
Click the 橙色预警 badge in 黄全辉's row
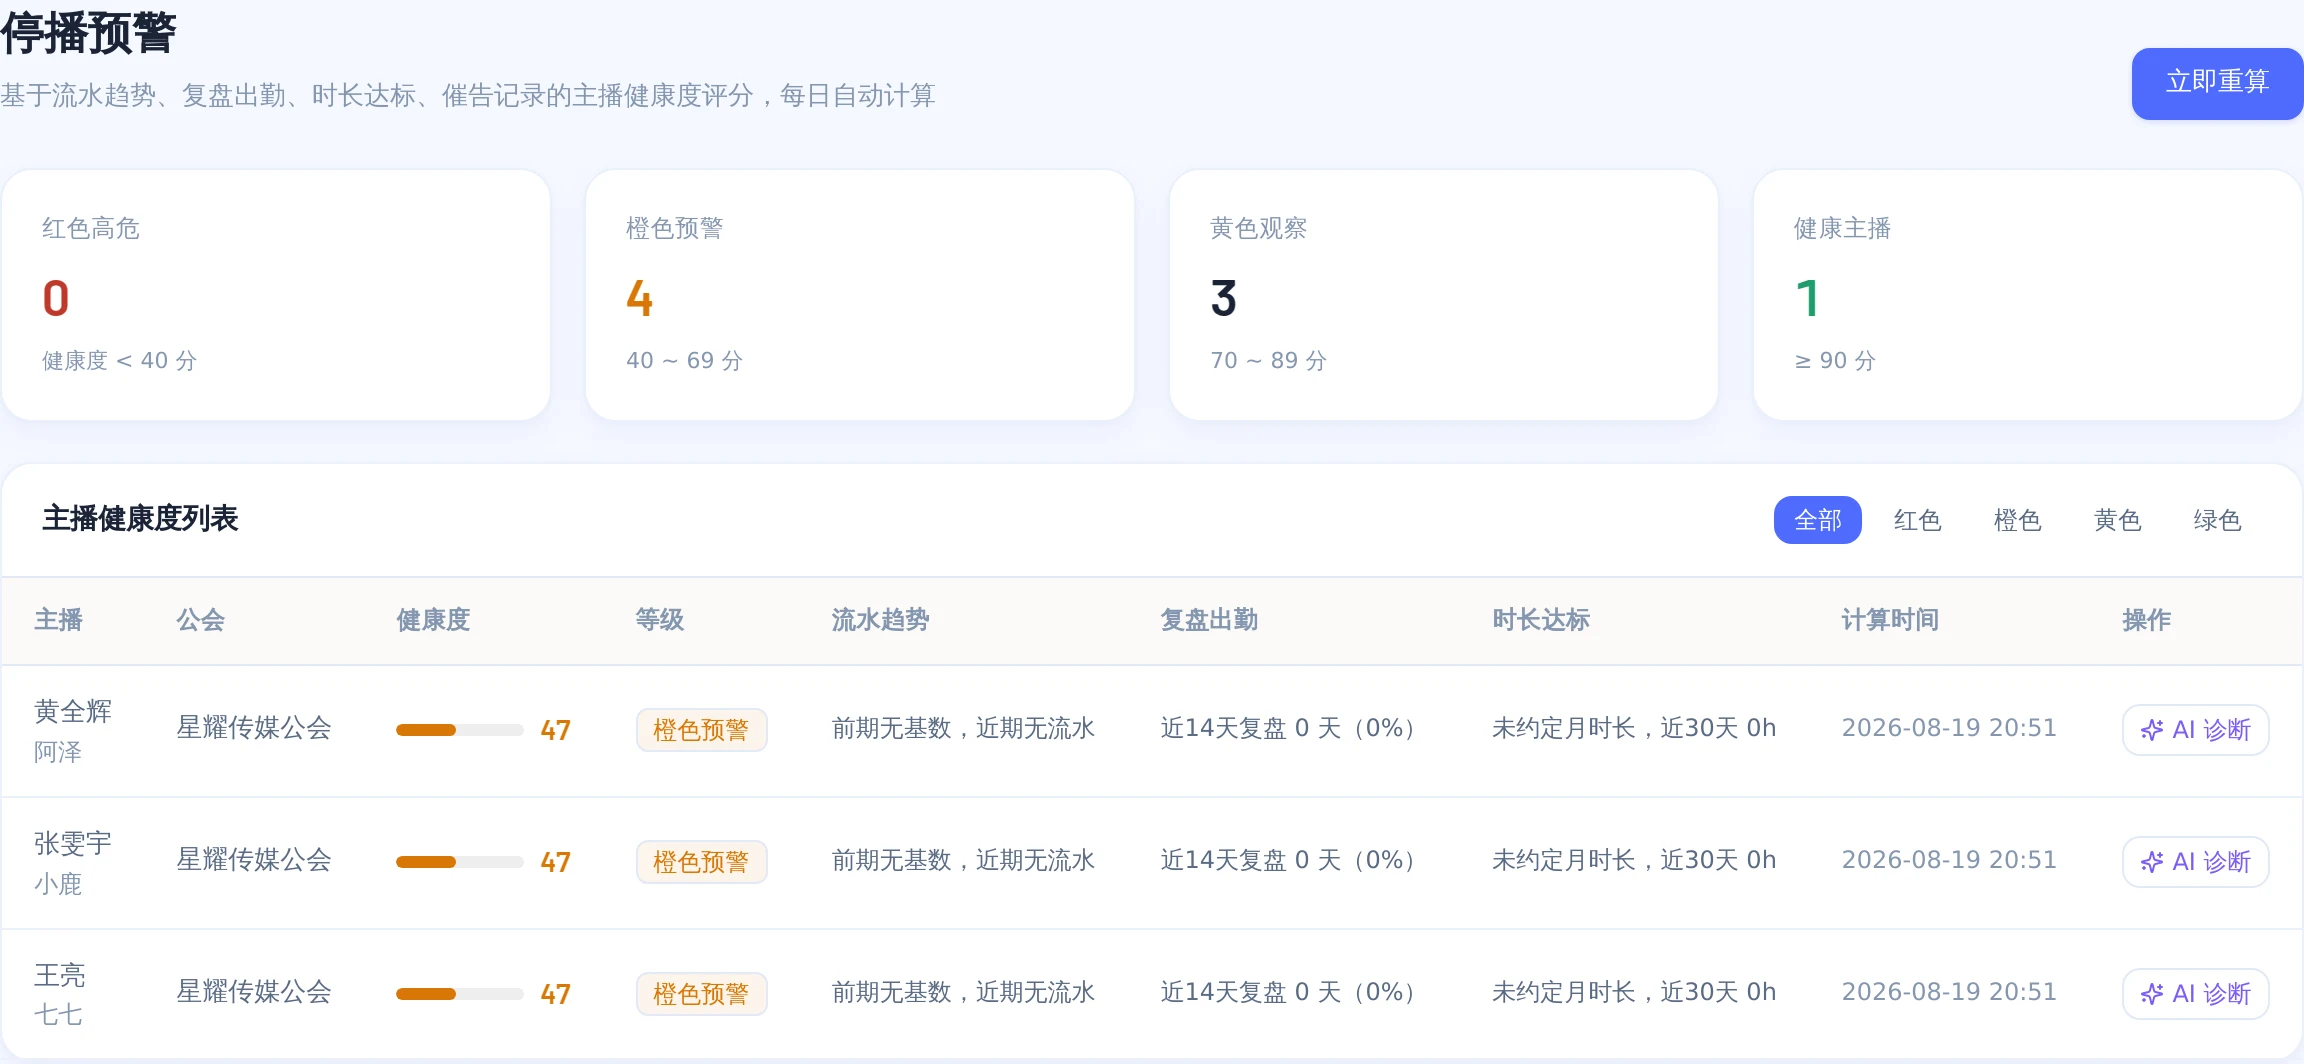pyautogui.click(x=701, y=730)
